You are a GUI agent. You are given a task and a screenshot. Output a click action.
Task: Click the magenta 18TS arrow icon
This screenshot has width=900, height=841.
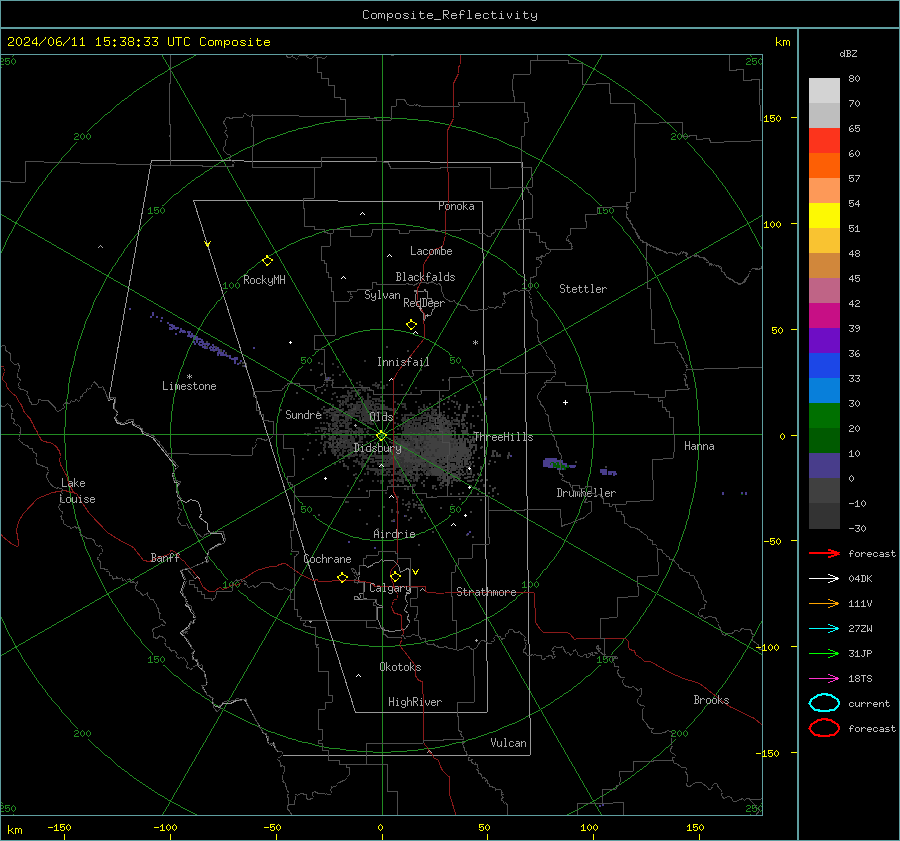(824, 679)
